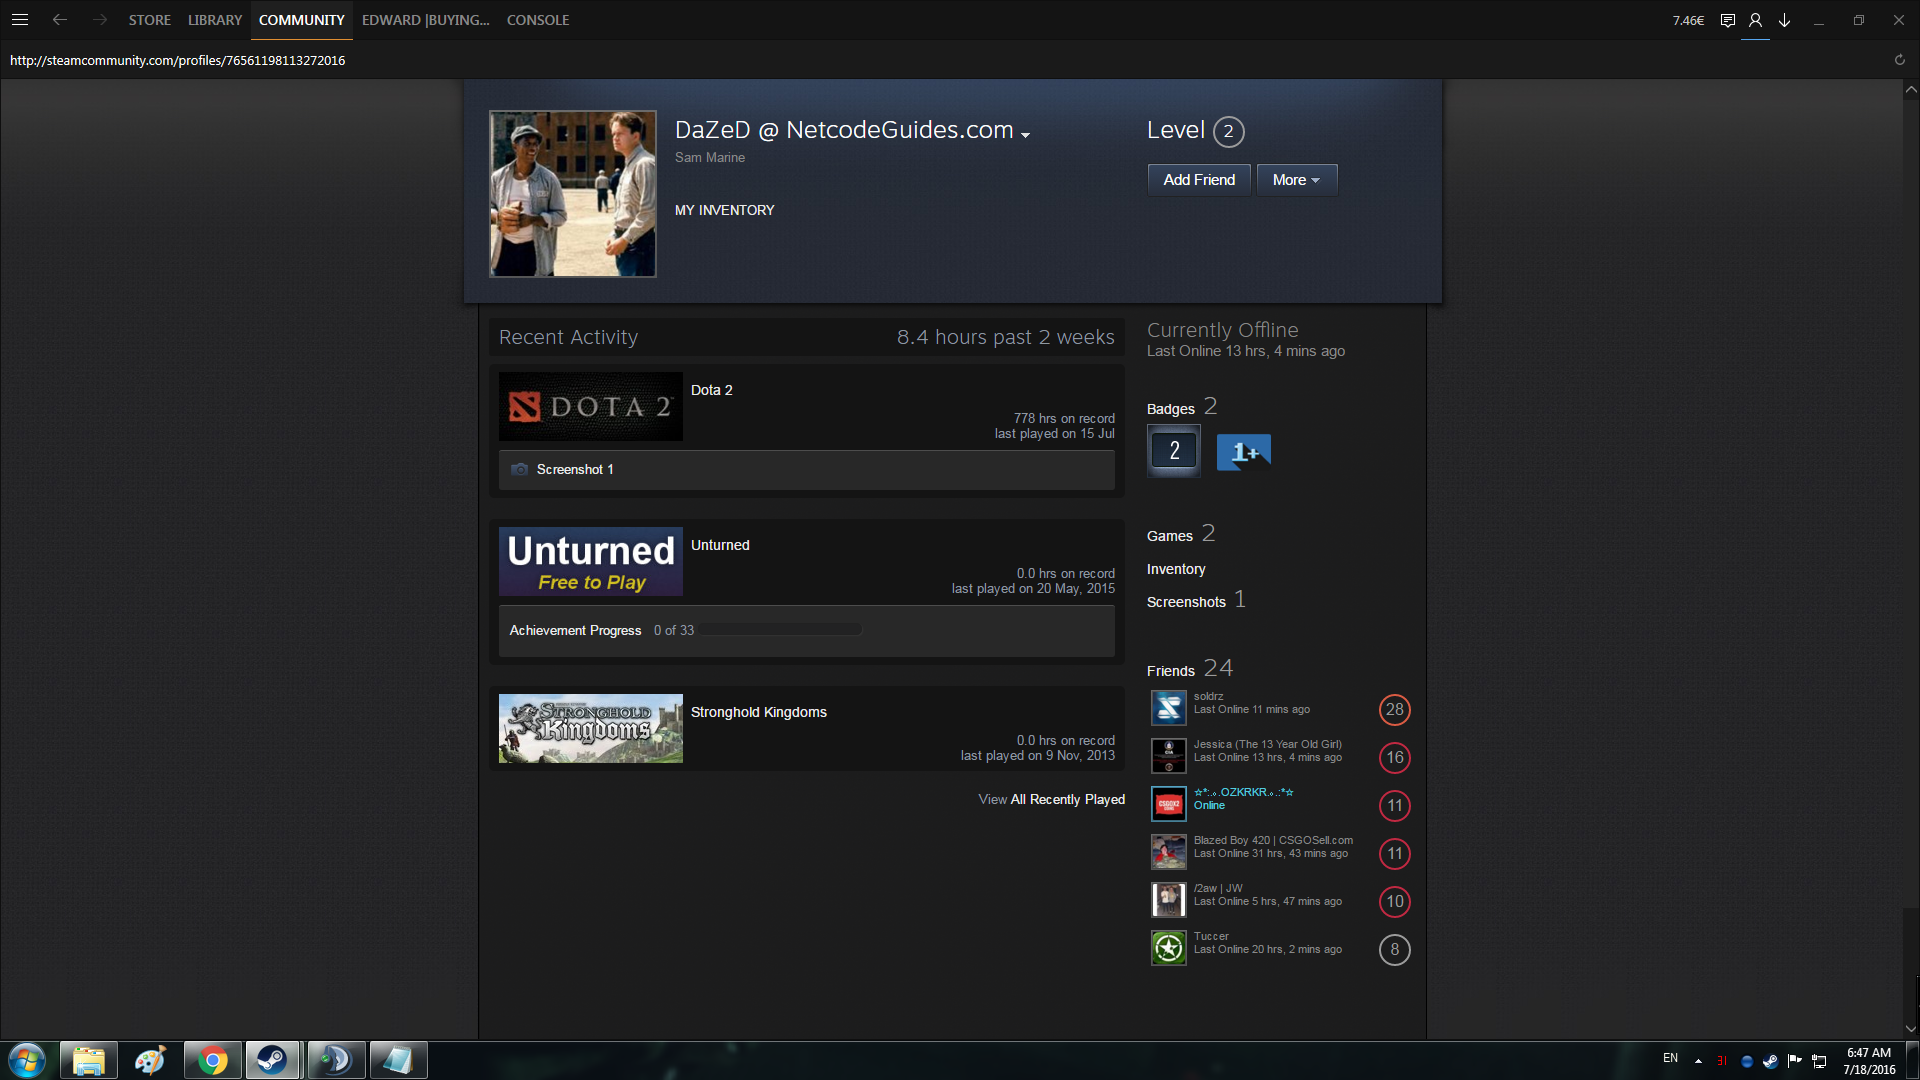This screenshot has width=1920, height=1080.
Task: Click the Level 2 badge icon
Action: click(x=1173, y=451)
